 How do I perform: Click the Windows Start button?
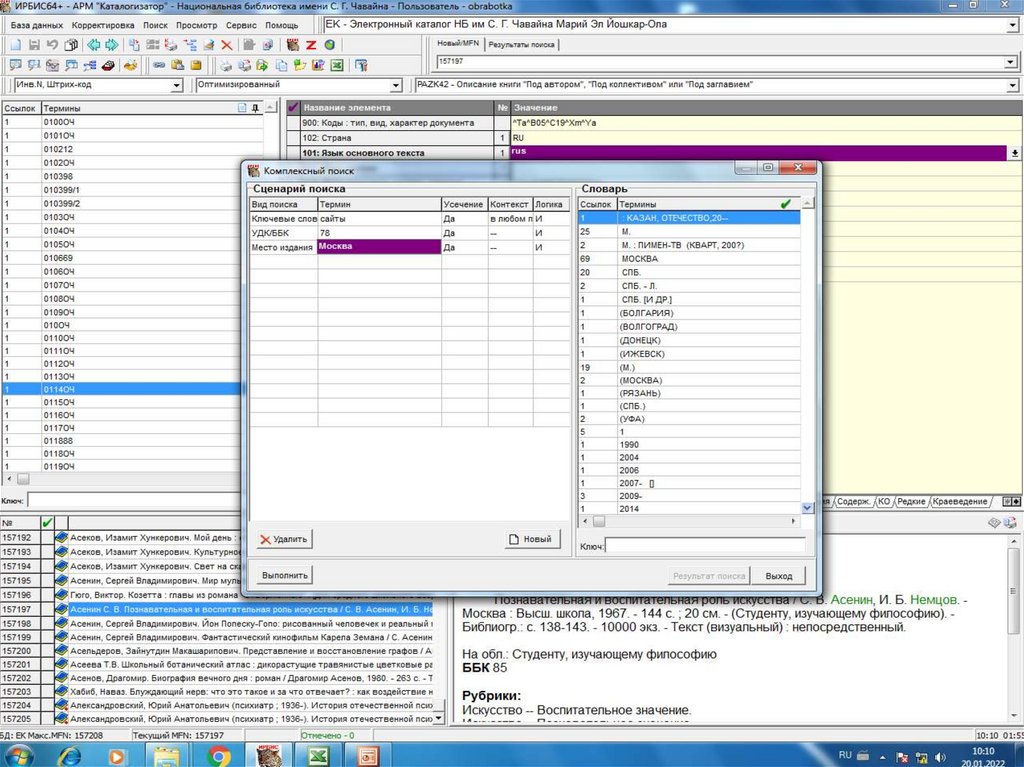click(x=18, y=755)
